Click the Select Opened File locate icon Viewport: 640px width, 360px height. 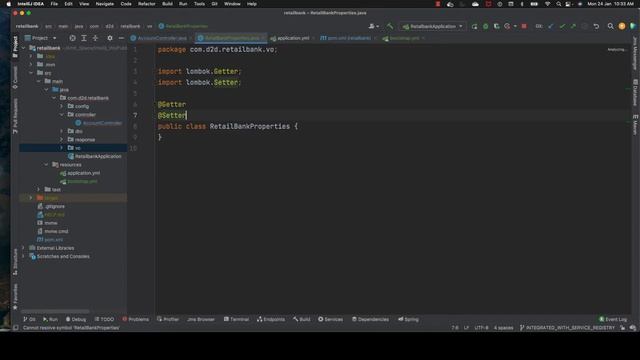tap(72, 38)
